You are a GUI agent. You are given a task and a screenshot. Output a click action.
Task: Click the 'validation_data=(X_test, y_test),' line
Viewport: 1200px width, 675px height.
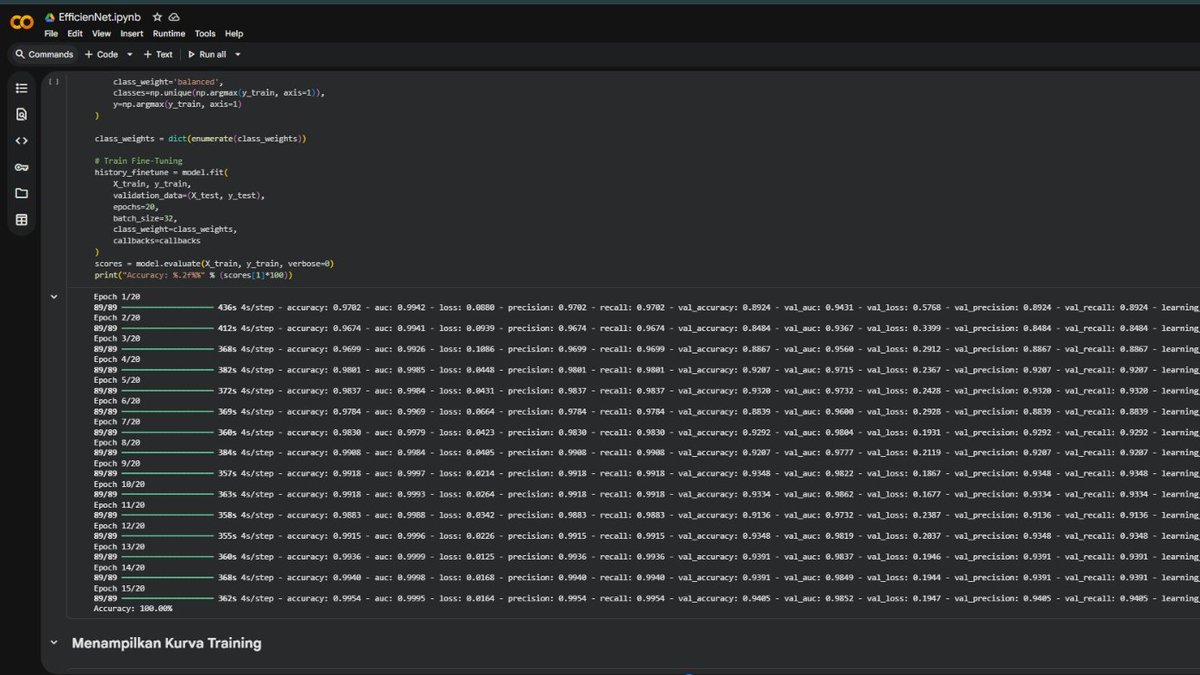188,195
